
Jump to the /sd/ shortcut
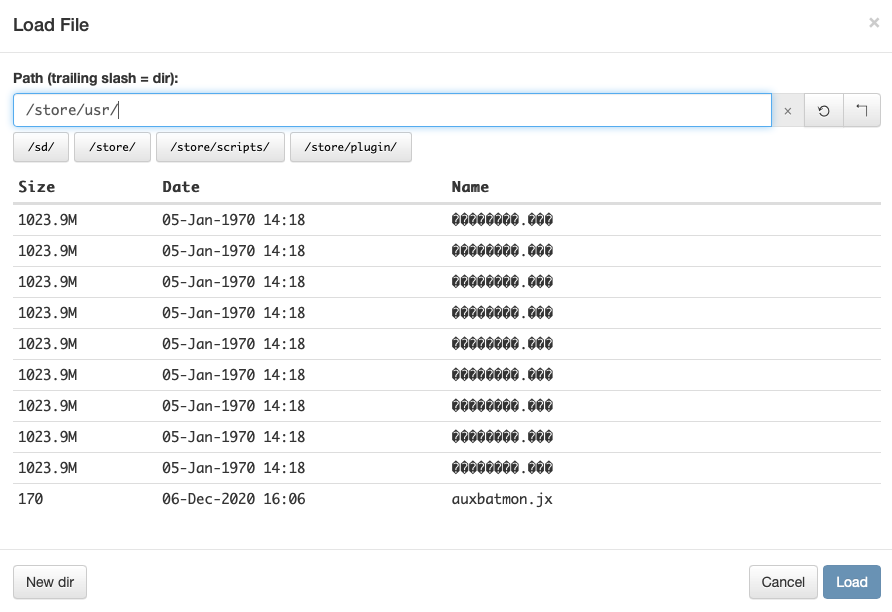[x=41, y=147]
